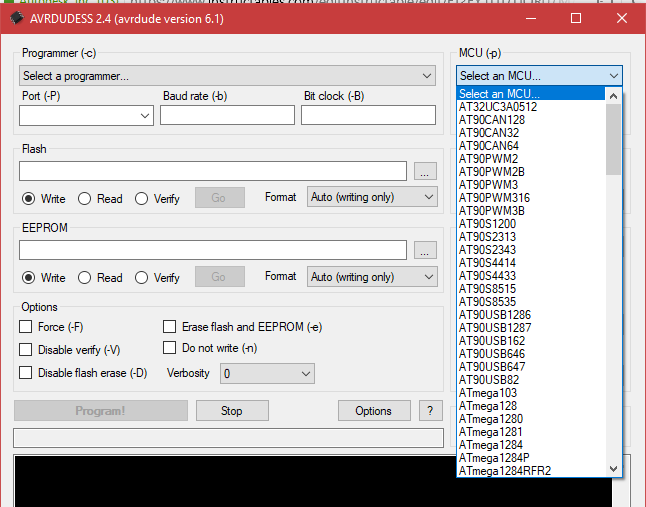Open the Flash Format dropdown

(372, 197)
